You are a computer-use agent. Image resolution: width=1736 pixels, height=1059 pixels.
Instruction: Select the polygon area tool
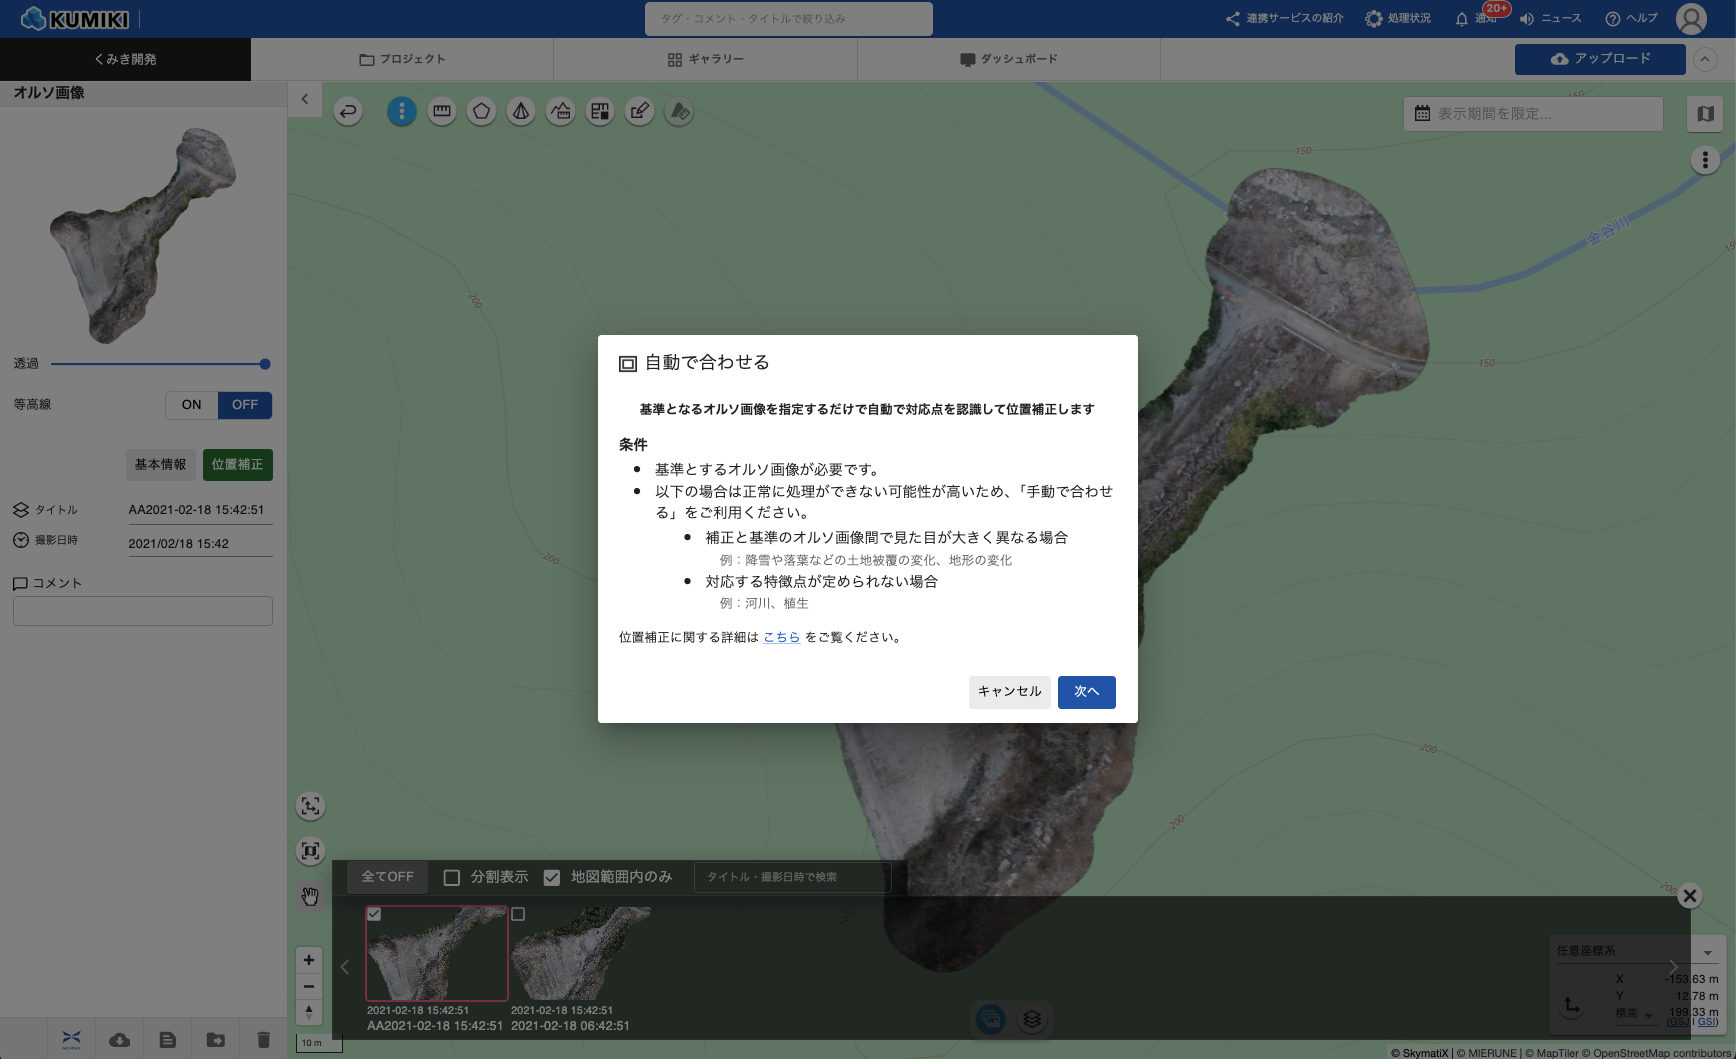pyautogui.click(x=481, y=112)
